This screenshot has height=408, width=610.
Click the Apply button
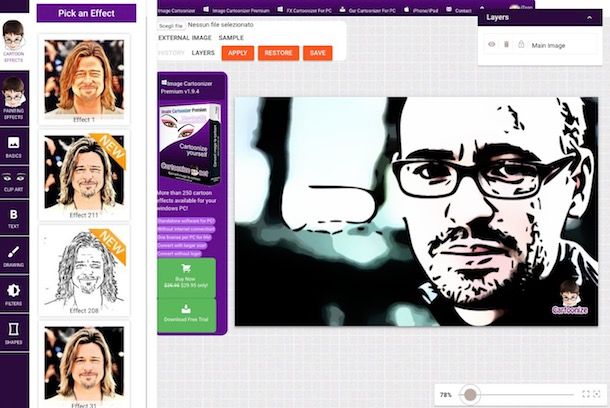click(x=238, y=53)
